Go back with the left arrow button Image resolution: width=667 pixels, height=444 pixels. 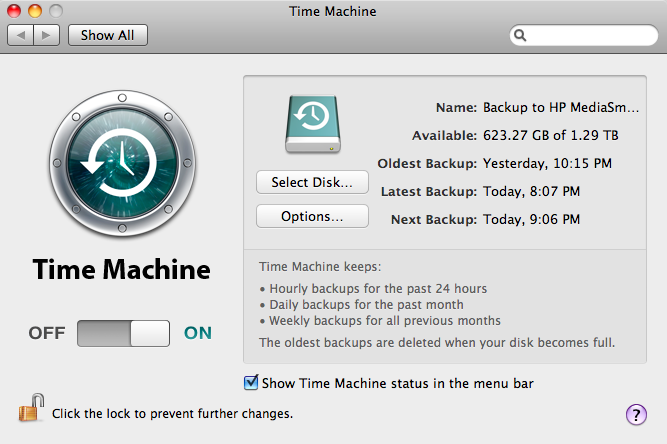click(x=20, y=35)
